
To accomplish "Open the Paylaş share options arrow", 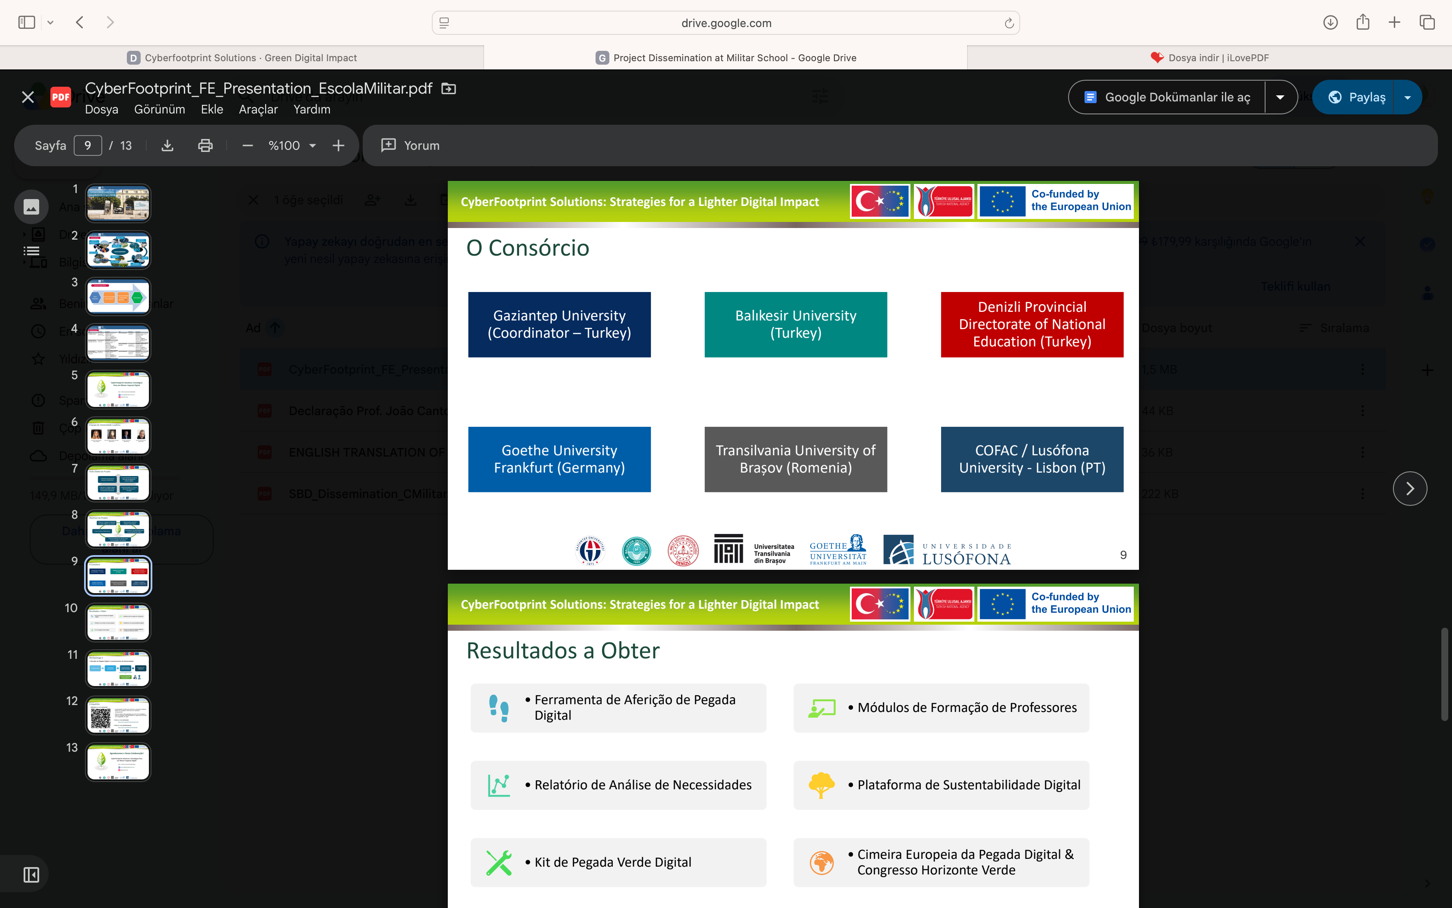I will point(1408,97).
